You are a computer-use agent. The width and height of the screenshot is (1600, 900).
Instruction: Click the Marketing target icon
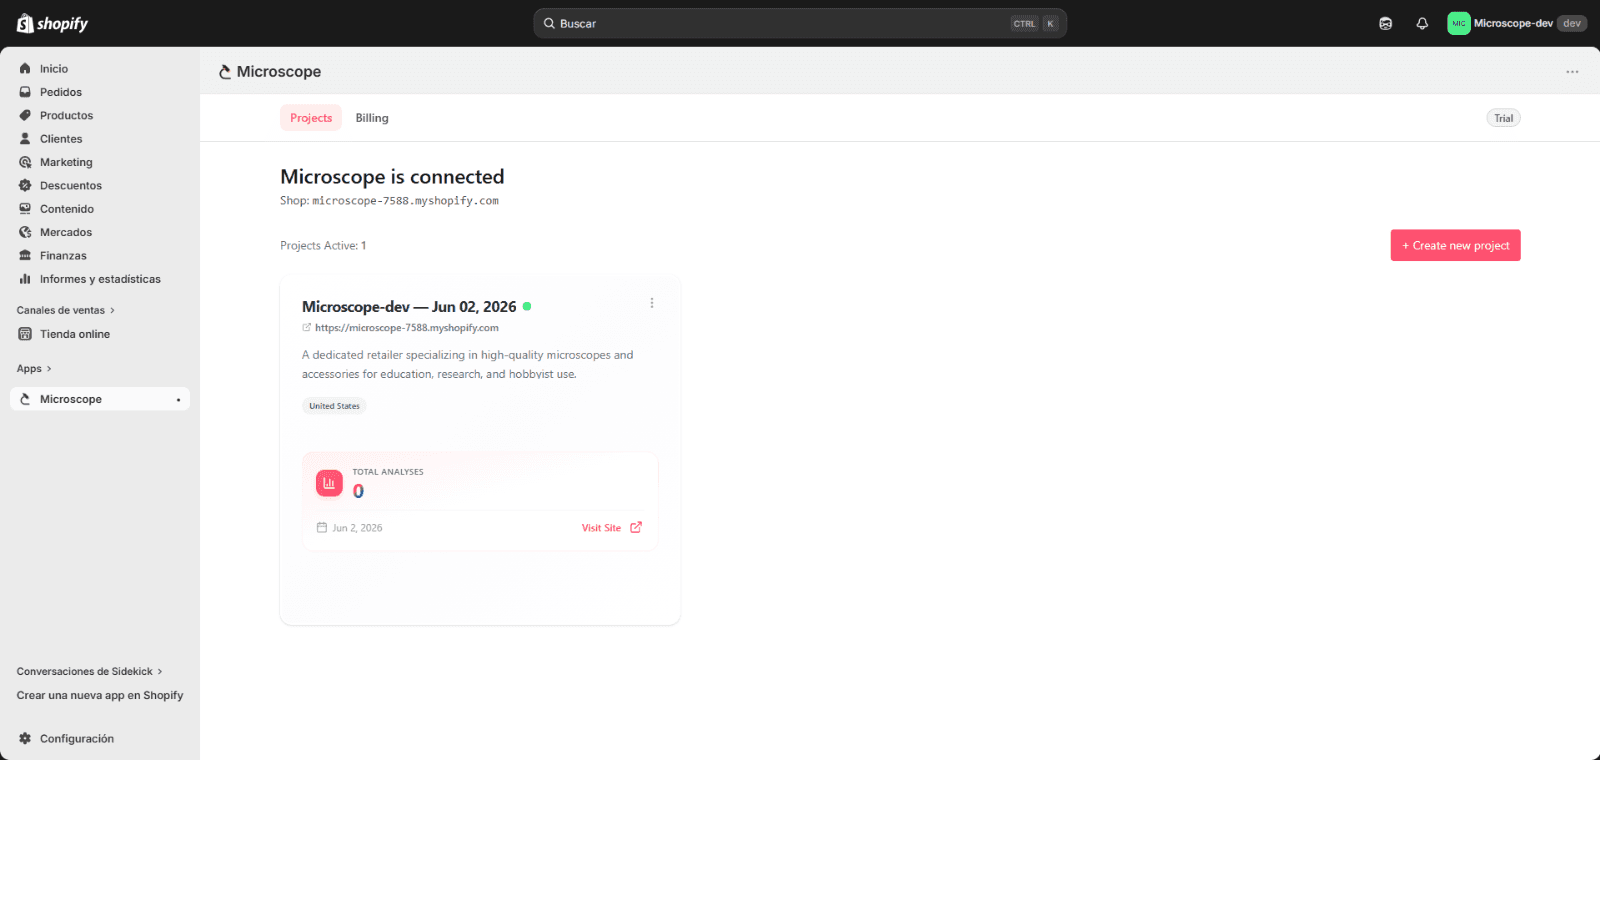click(x=25, y=162)
